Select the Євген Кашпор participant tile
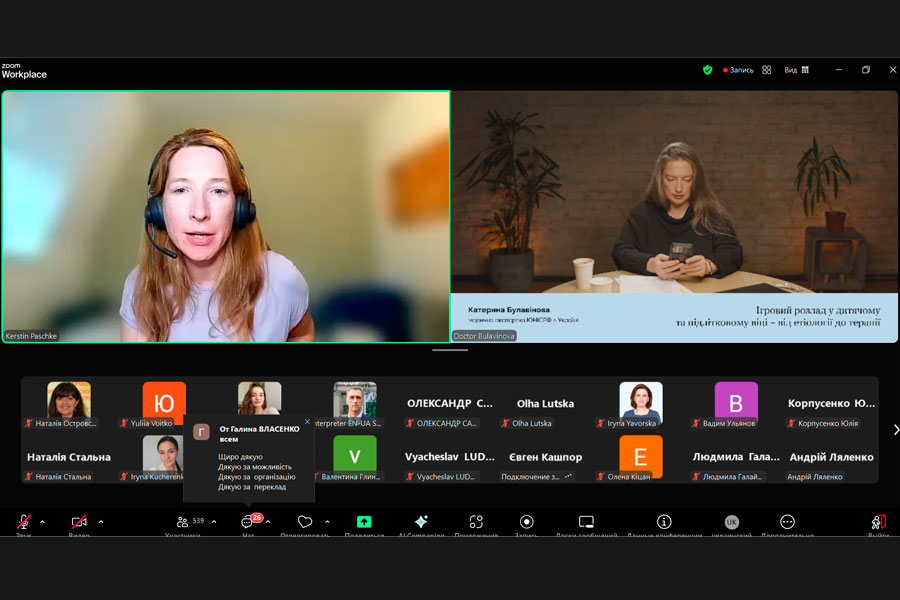This screenshot has height=600, width=900. pyautogui.click(x=545, y=458)
